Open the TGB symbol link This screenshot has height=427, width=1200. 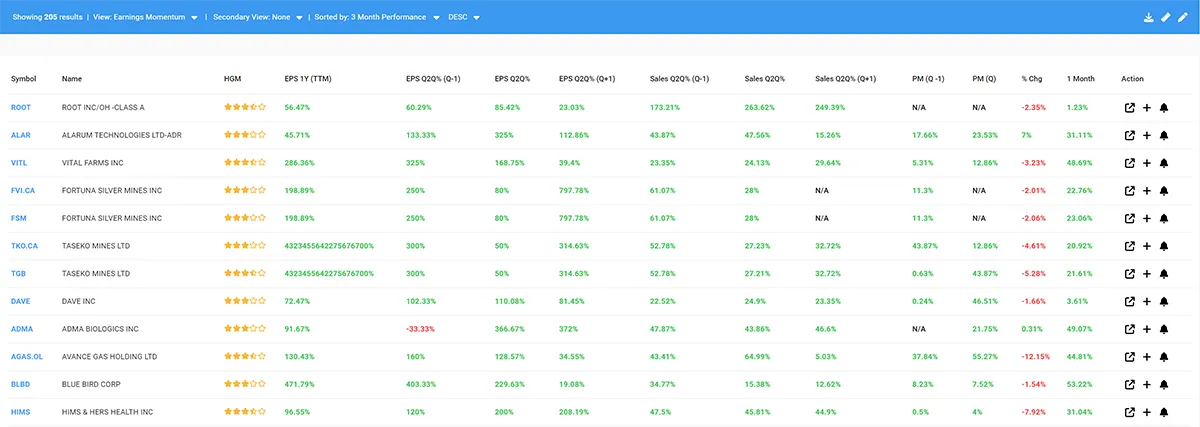[19, 273]
